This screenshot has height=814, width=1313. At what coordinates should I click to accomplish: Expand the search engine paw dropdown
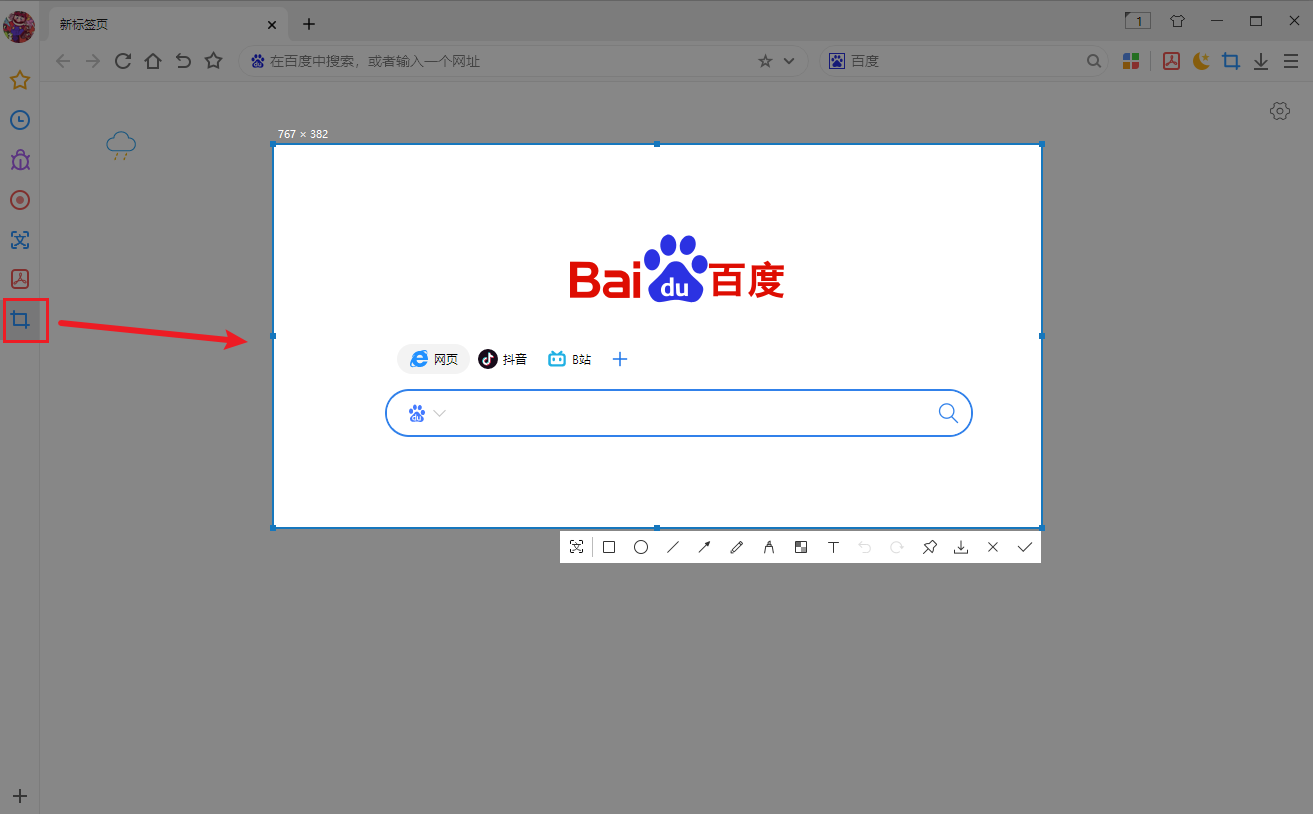pyautogui.click(x=427, y=413)
